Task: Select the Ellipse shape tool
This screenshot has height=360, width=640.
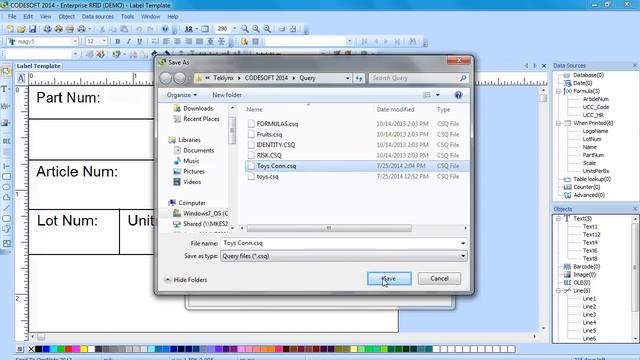Action: [6, 187]
